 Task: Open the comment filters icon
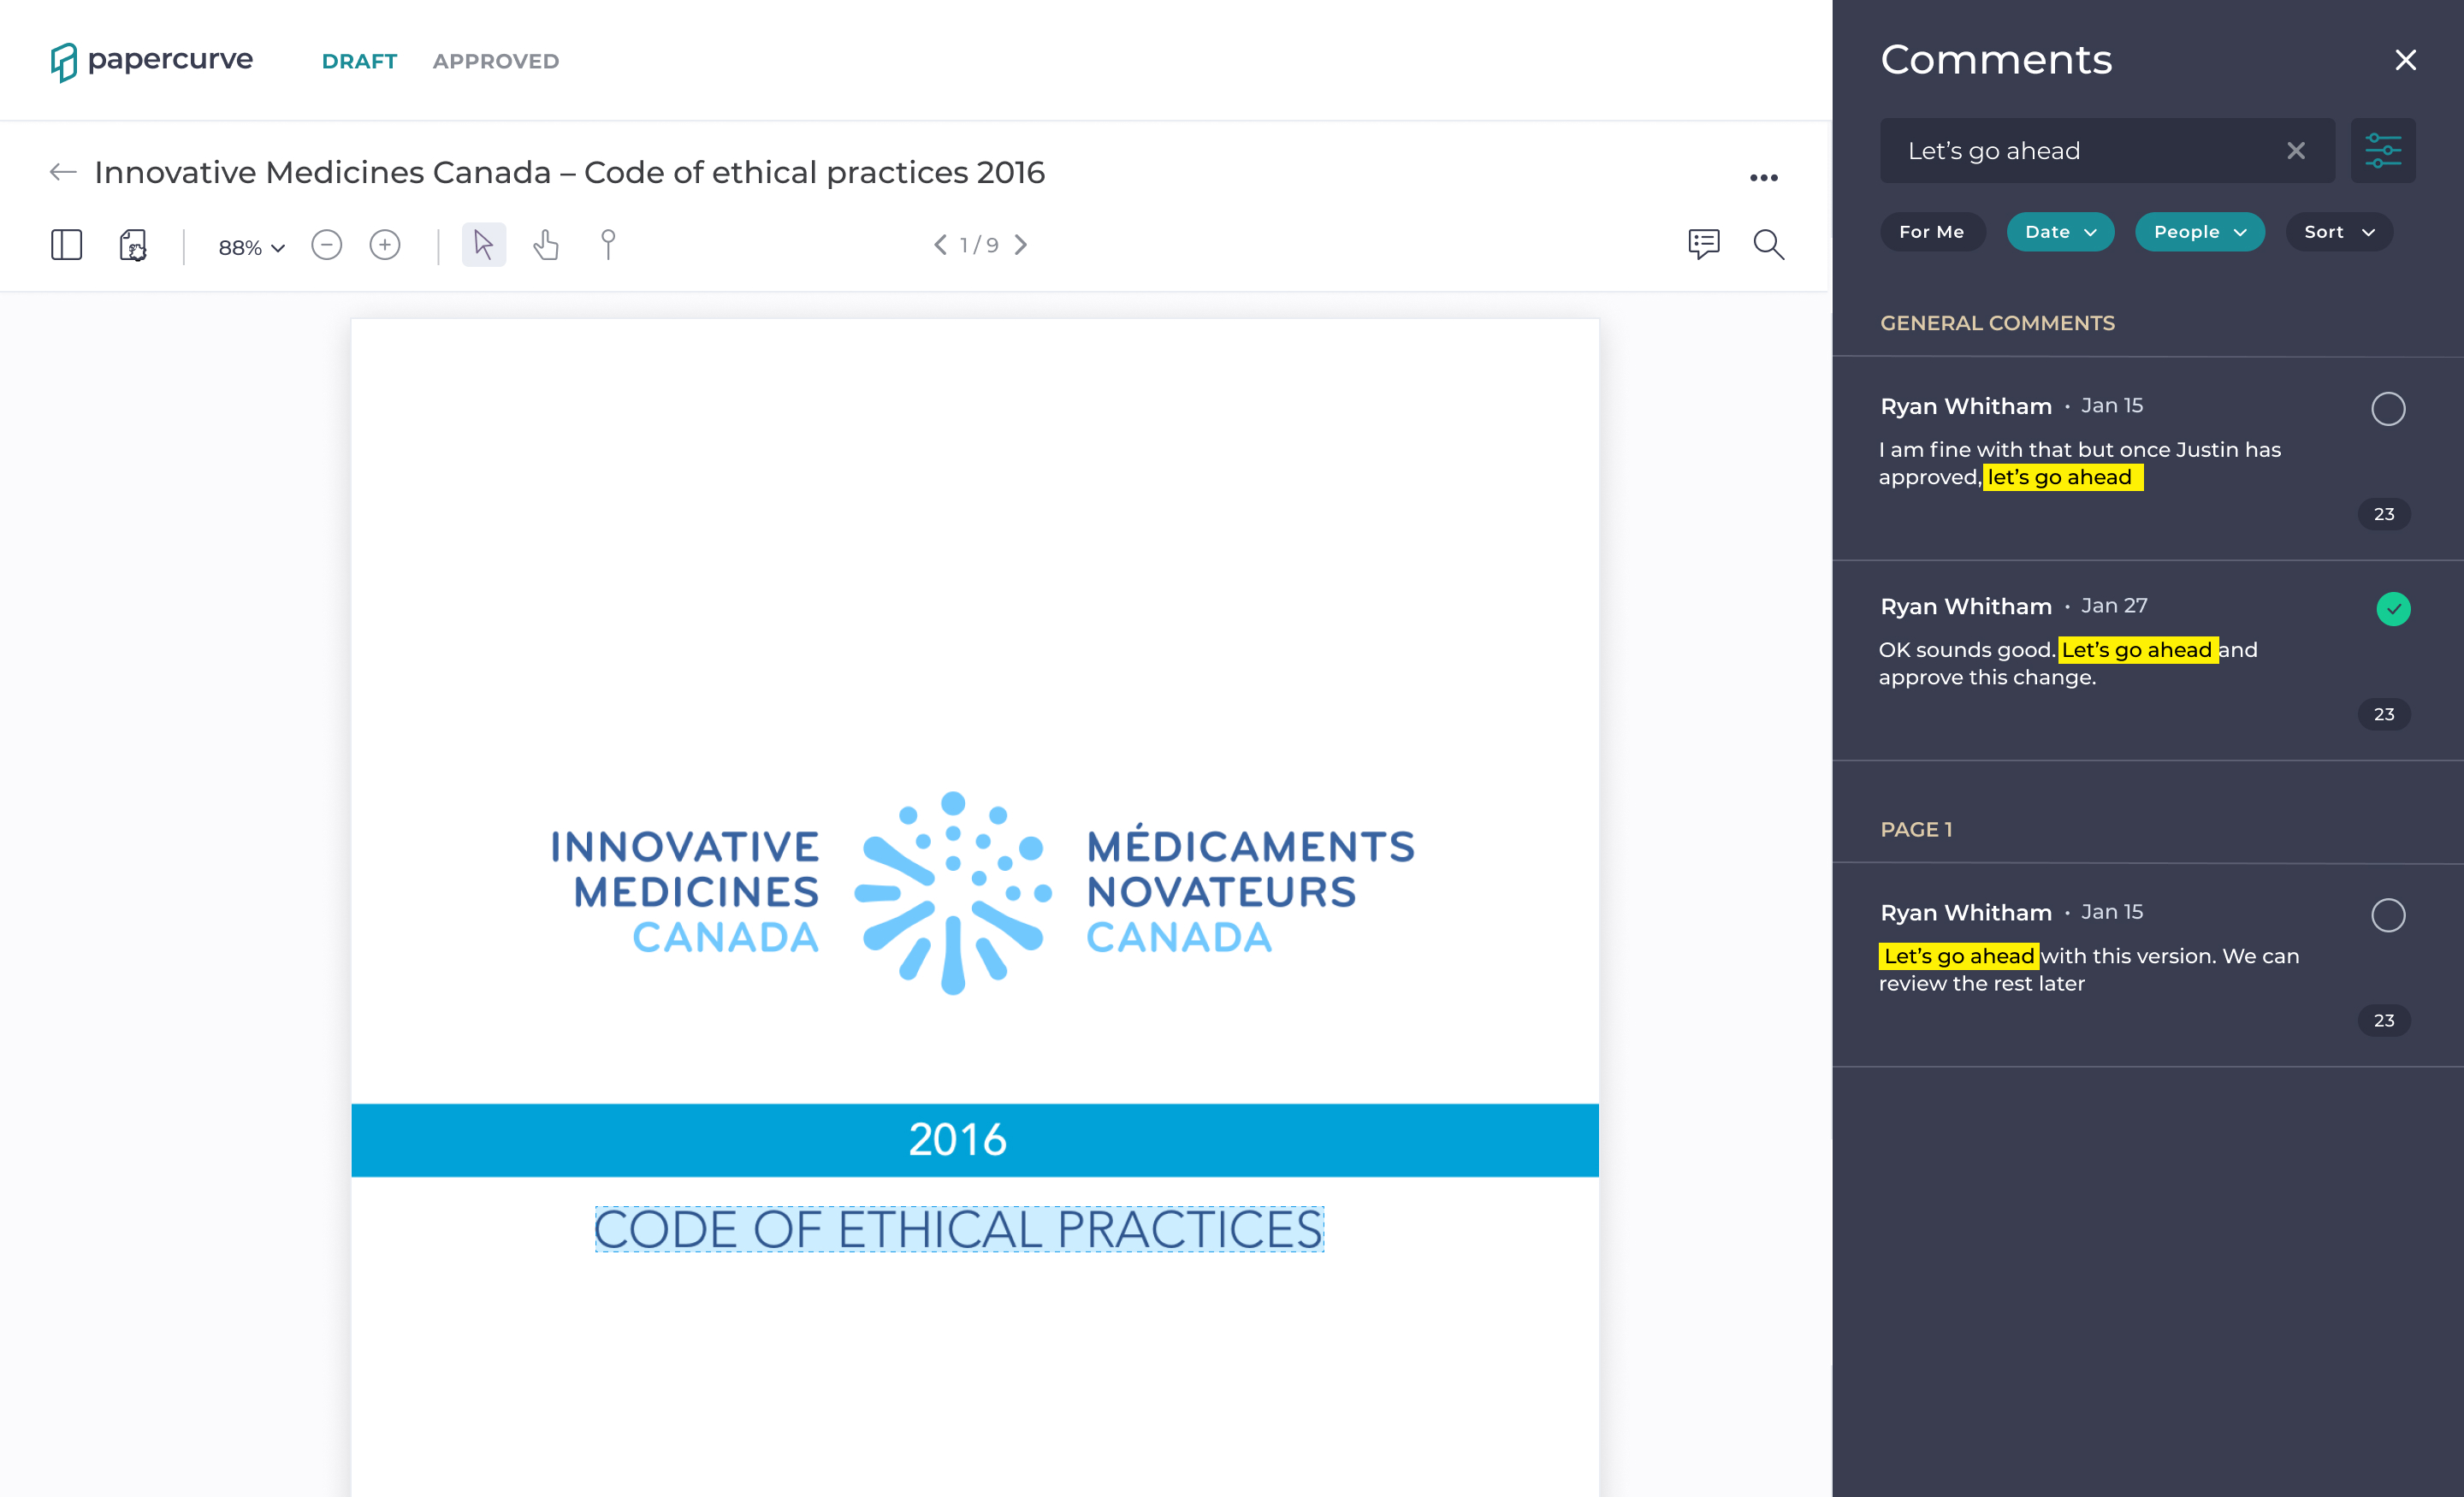pyautogui.click(x=2383, y=150)
